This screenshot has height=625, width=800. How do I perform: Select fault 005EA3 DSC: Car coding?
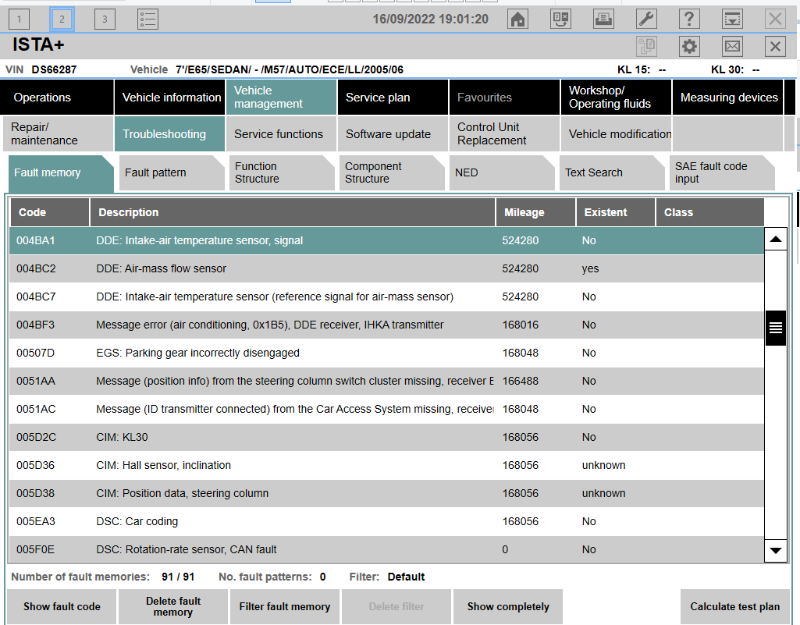pyautogui.click(x=386, y=521)
